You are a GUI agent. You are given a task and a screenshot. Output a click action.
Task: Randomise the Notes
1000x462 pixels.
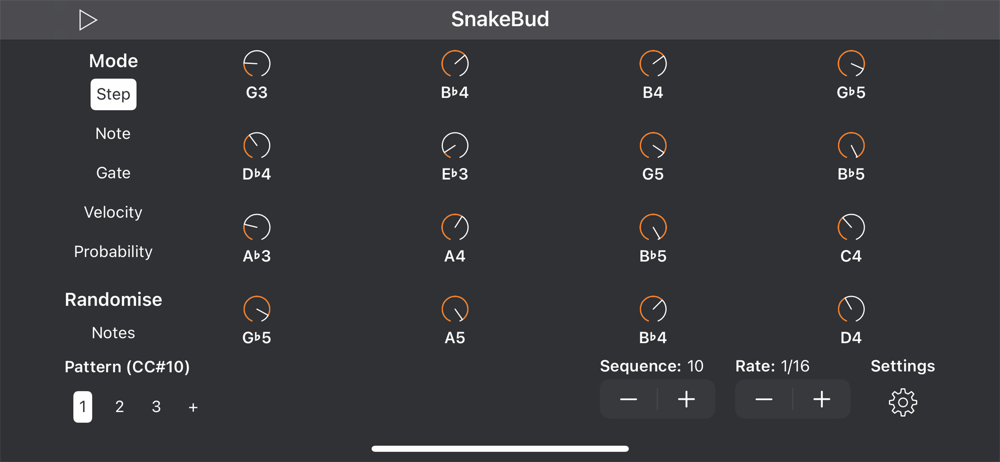(113, 333)
